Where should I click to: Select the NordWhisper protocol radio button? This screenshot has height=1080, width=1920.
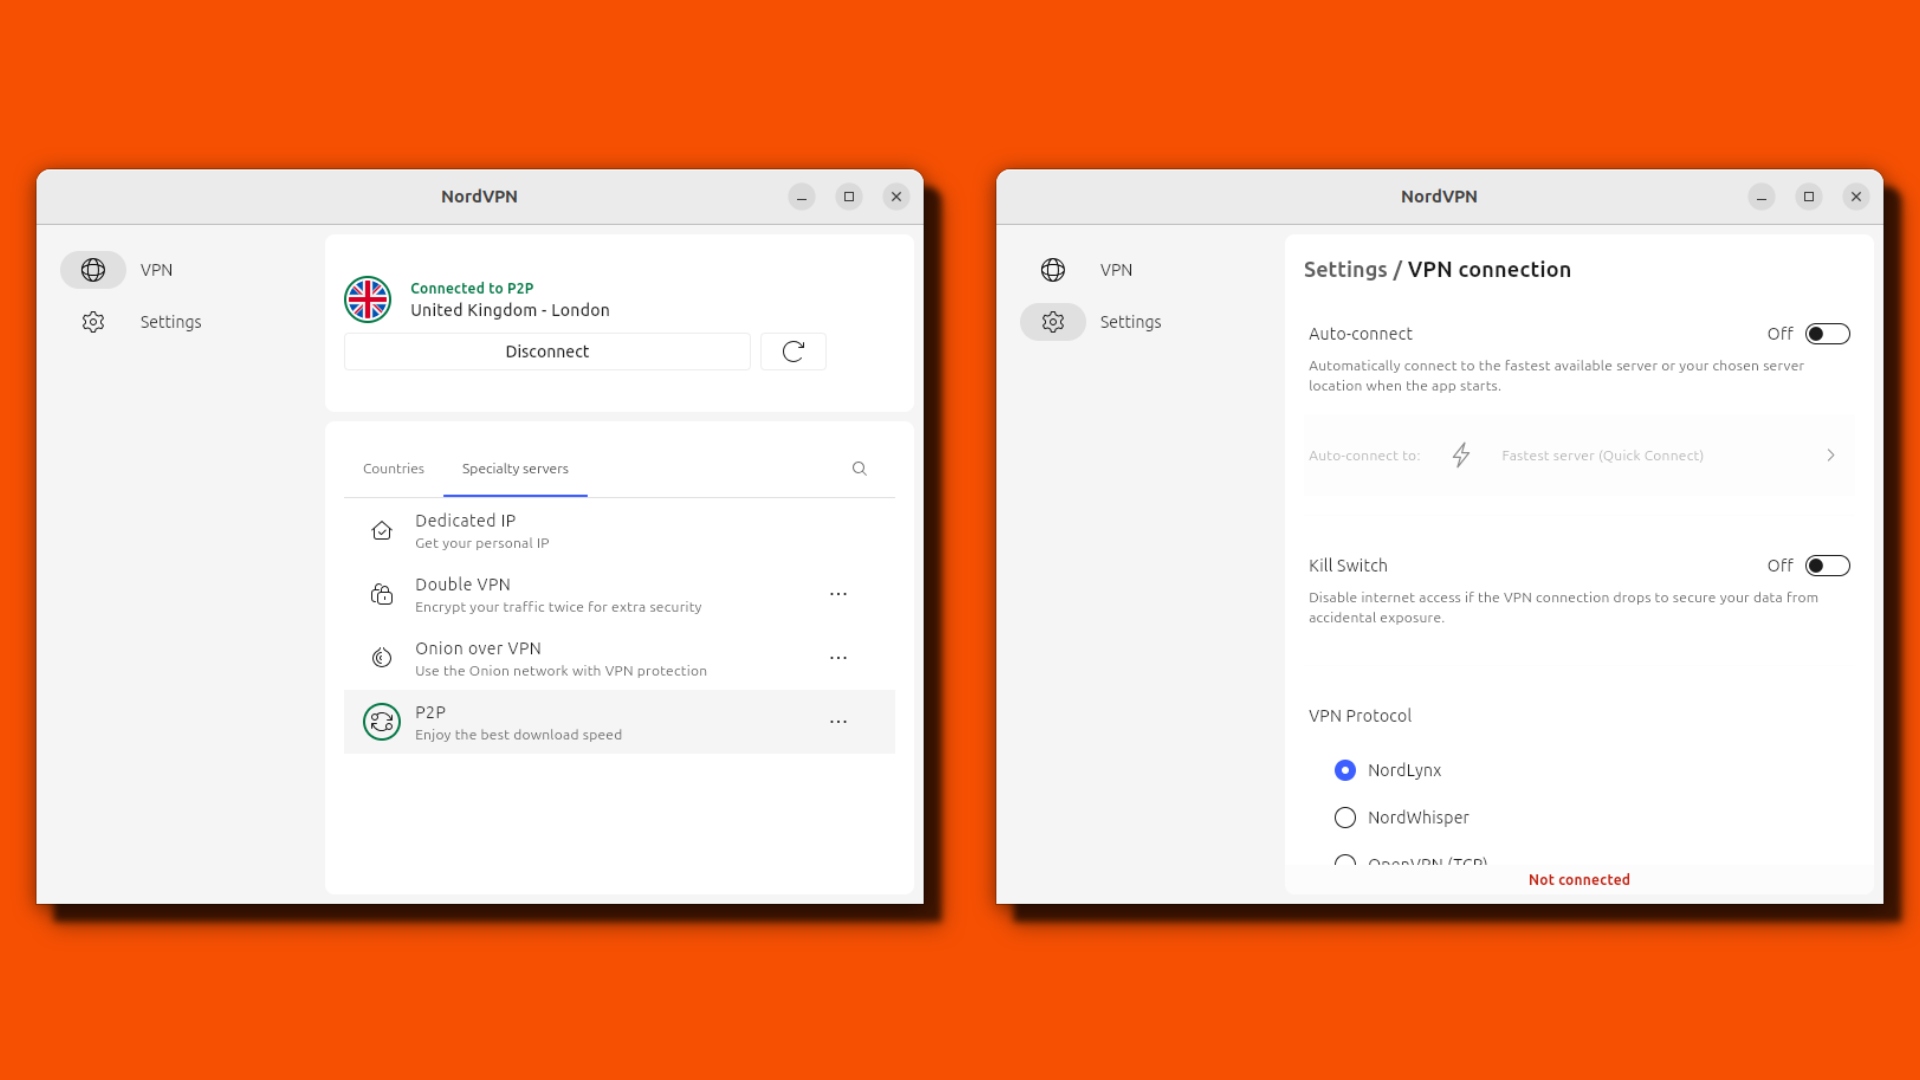[1345, 818]
